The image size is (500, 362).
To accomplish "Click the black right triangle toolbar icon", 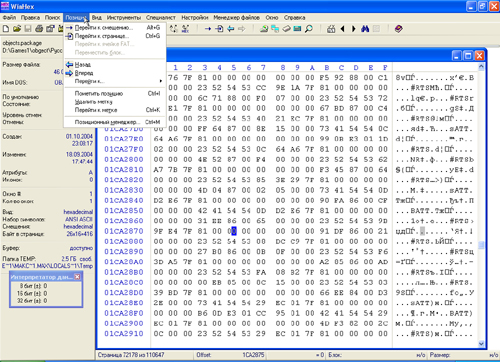I will coord(354,29).
